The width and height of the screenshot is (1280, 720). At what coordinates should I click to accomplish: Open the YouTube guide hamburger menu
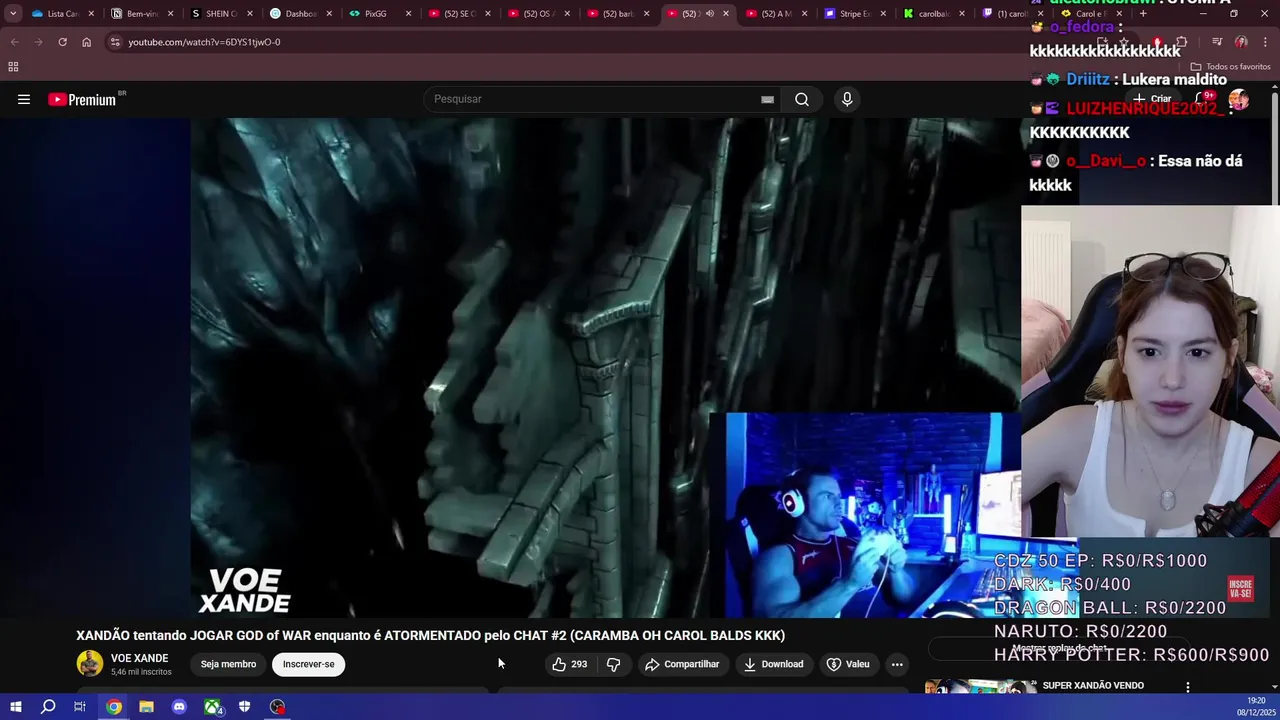pos(24,99)
